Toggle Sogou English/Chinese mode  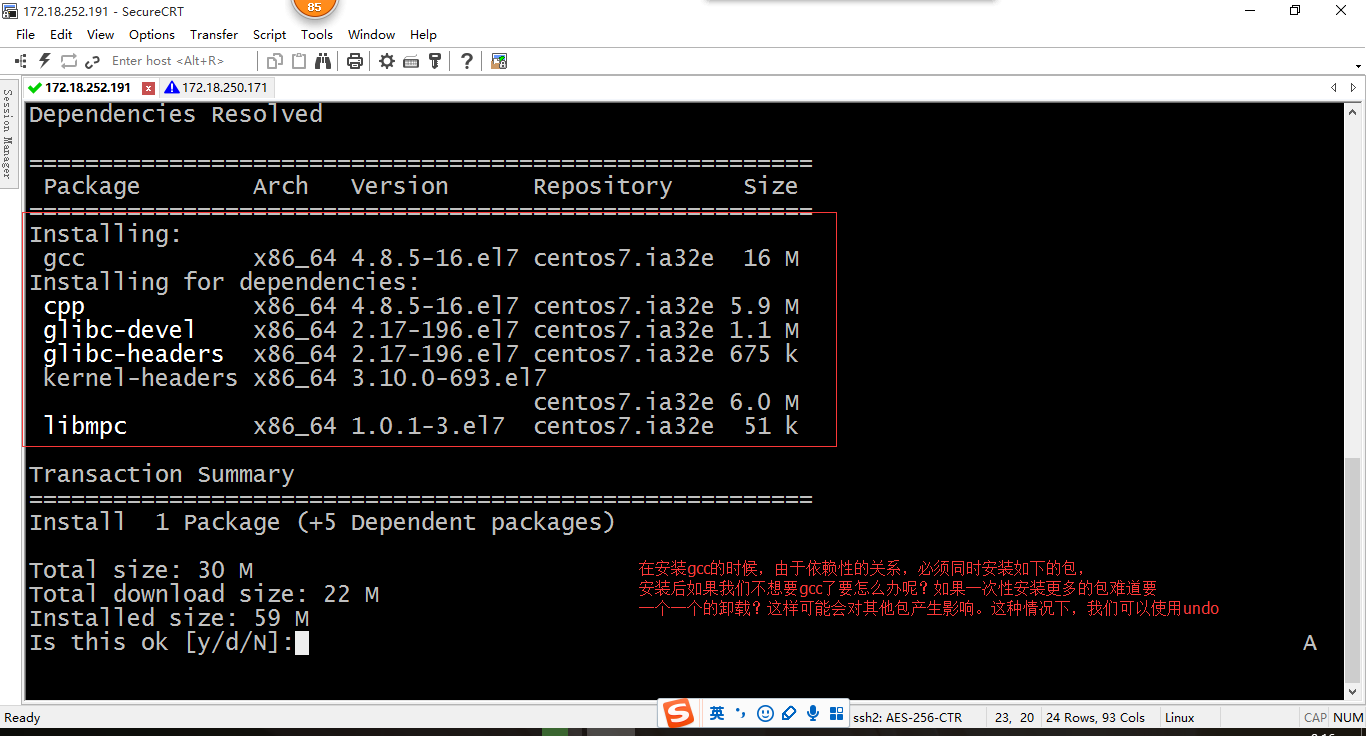tap(717, 713)
